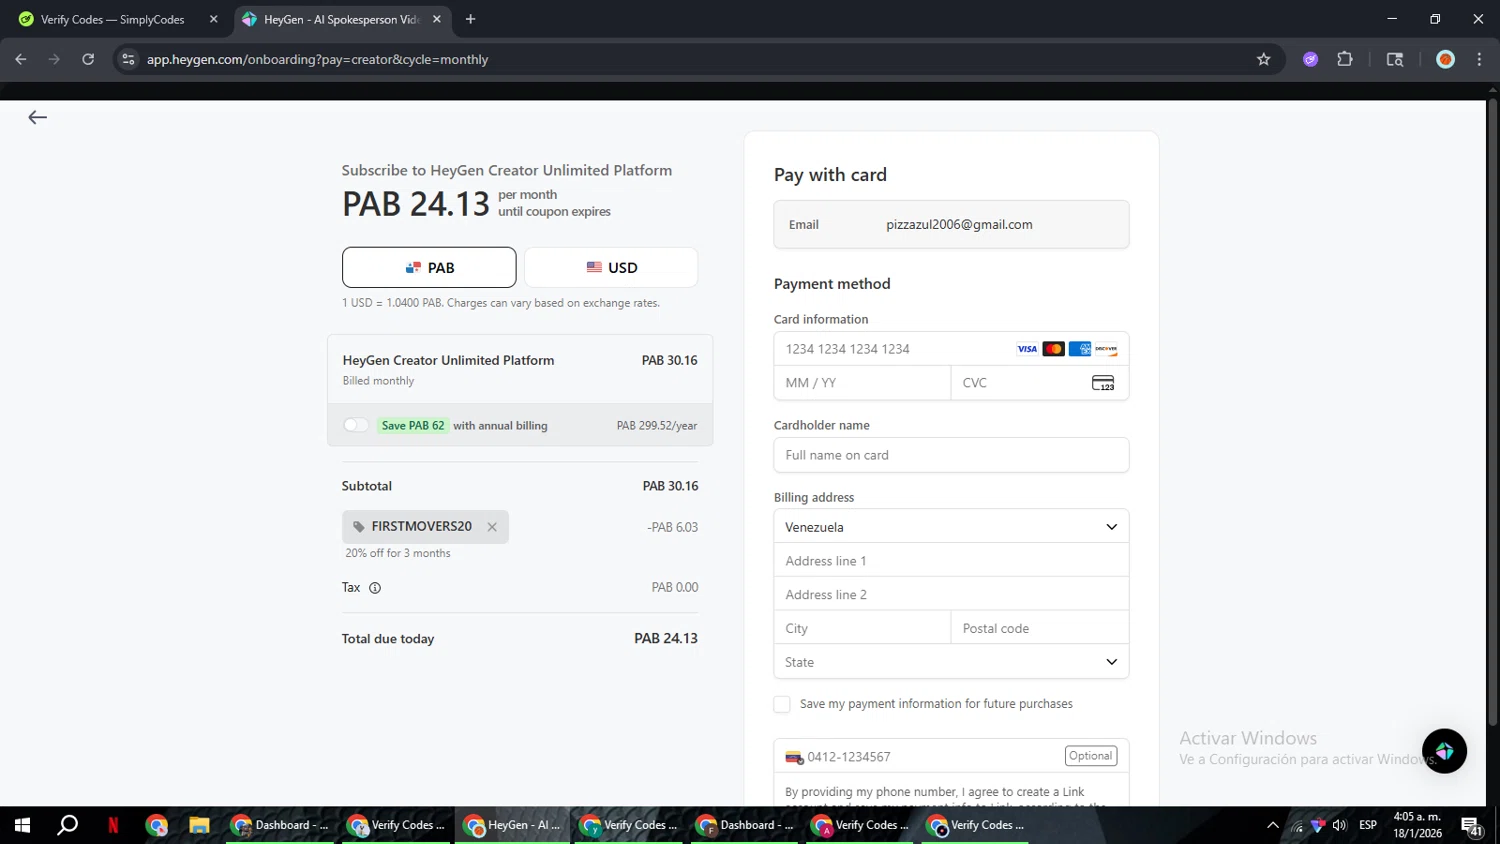The image size is (1500, 844).
Task: Click the CVC field
Action: (1039, 383)
